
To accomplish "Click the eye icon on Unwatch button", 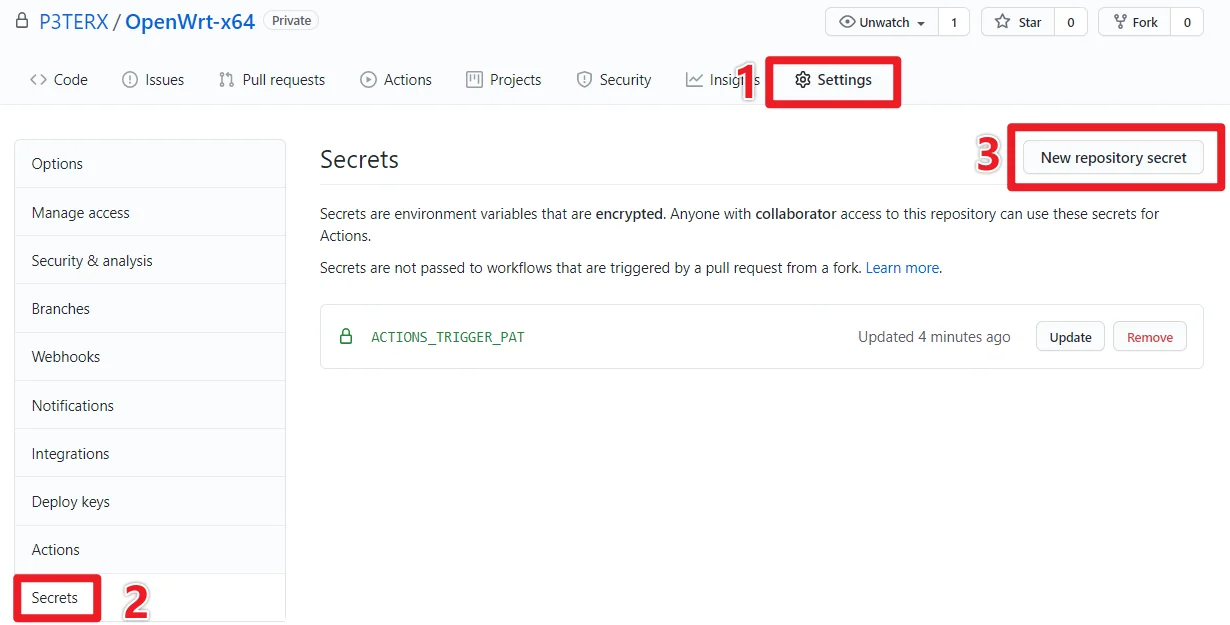I will (x=847, y=22).
